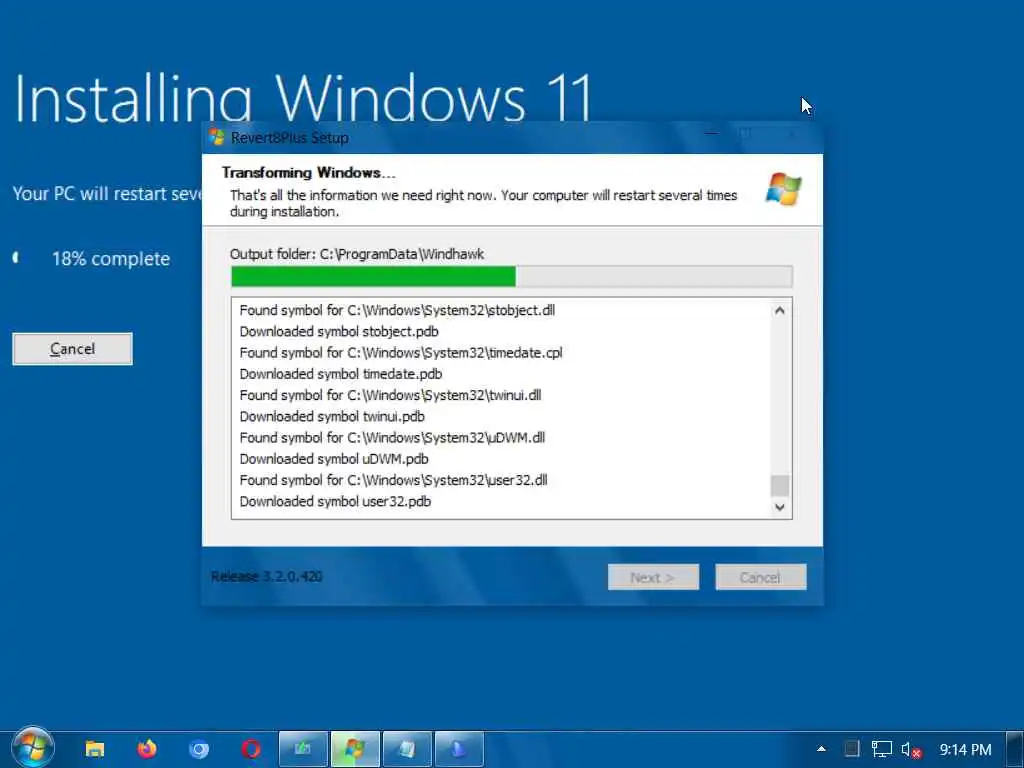Click the log scrollbar thumb

[x=780, y=486]
